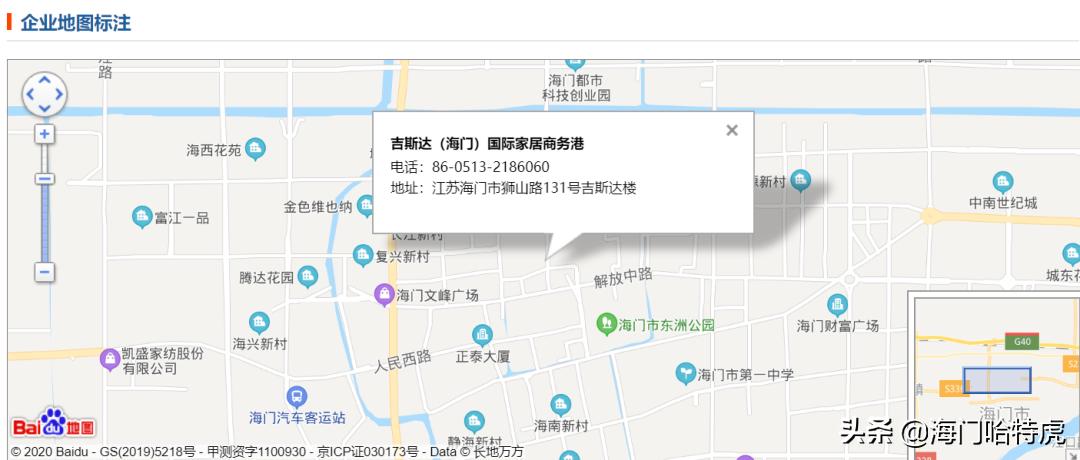
Task: Select the 凯盛家纺股份有限公司 shopping marker
Action: [110, 359]
